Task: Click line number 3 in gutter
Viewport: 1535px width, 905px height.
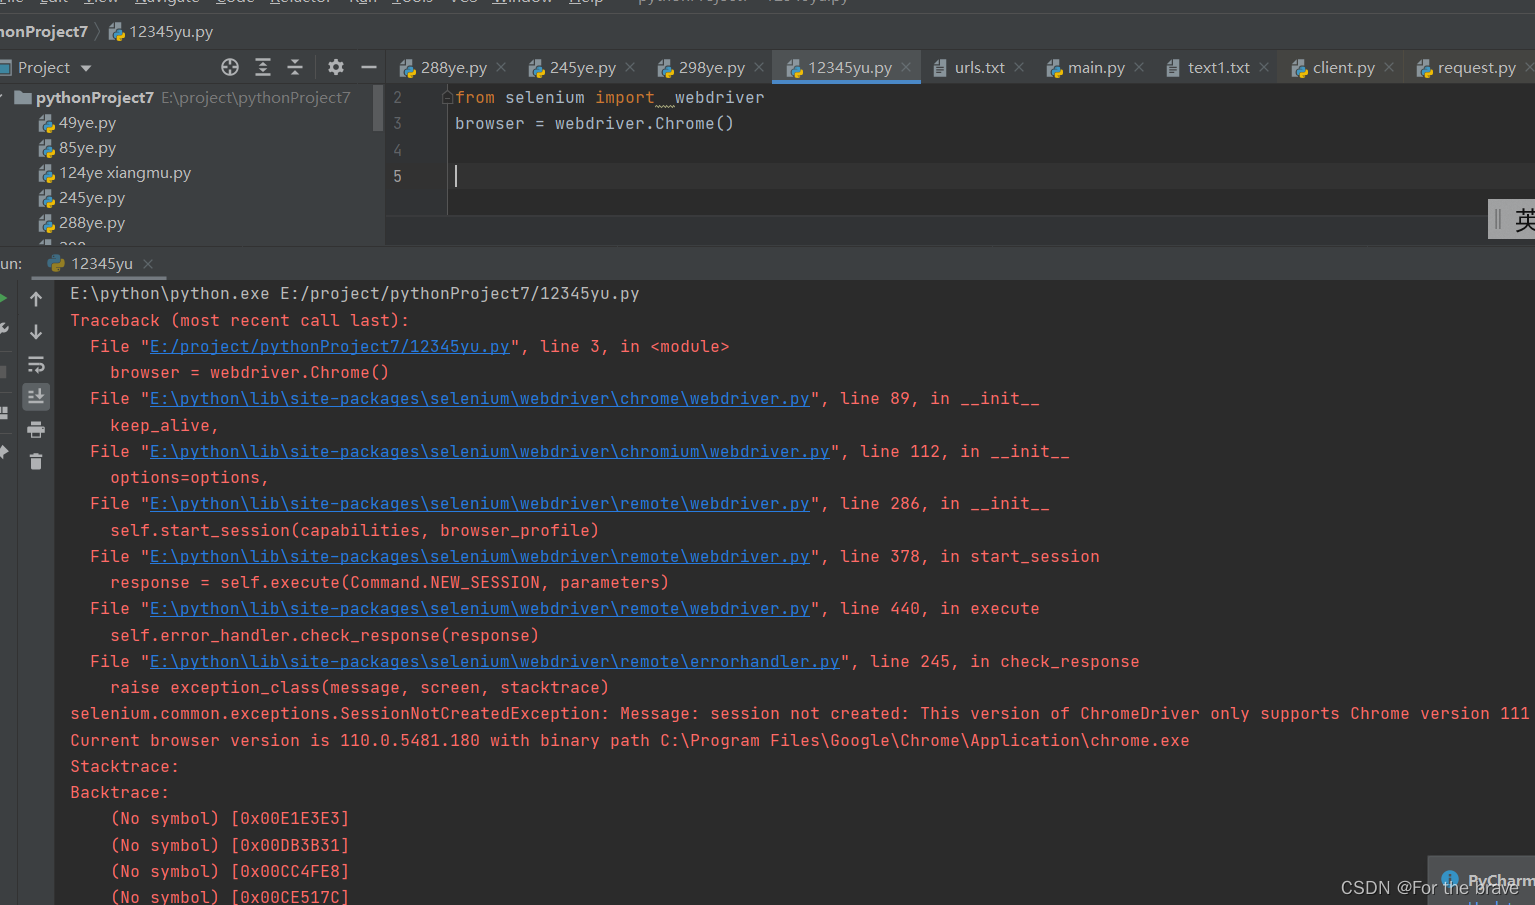Action: coord(398,124)
